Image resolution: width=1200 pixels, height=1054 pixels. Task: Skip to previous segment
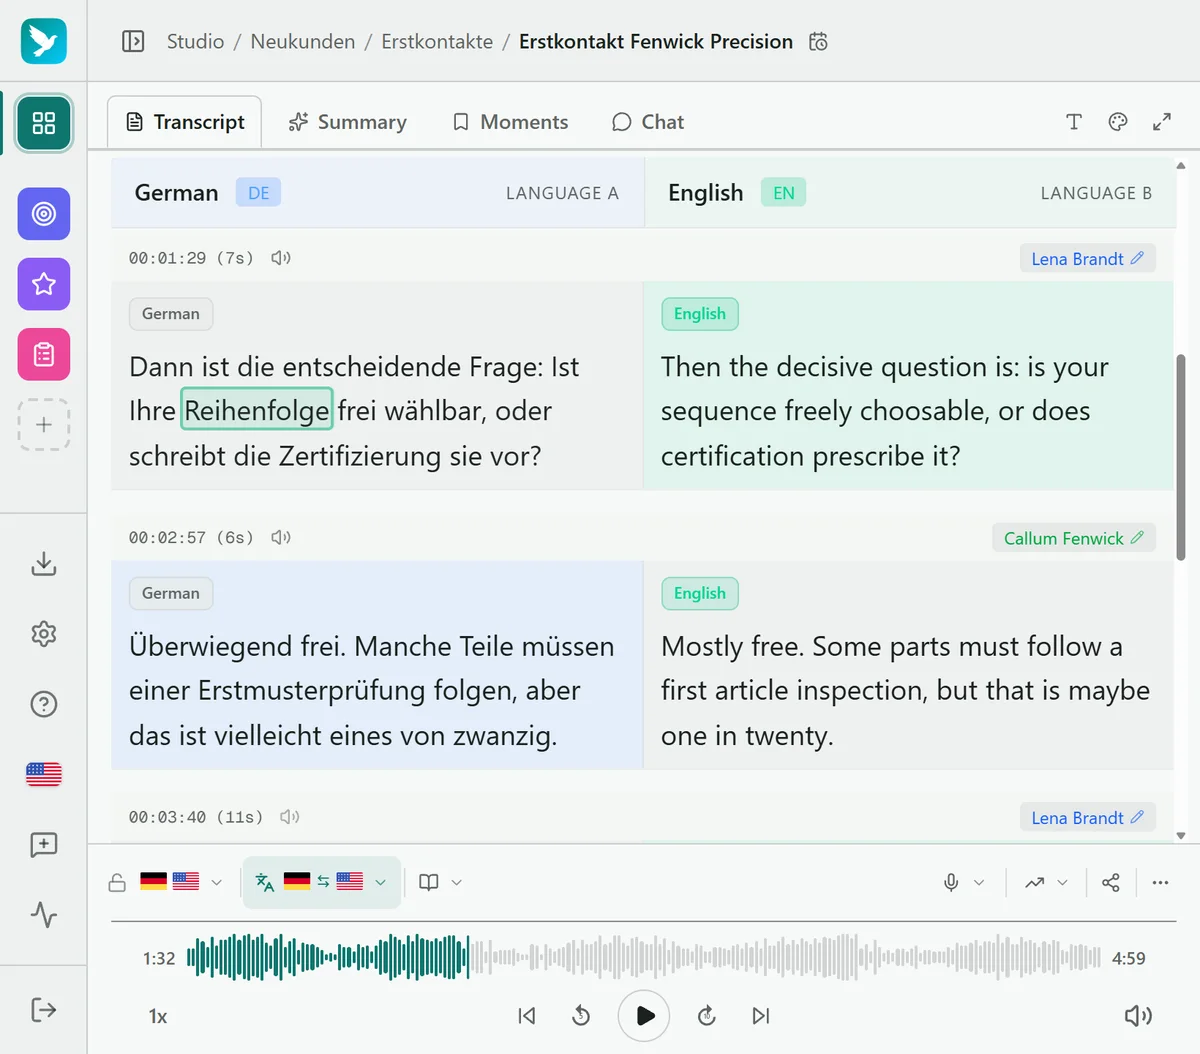pyautogui.click(x=527, y=1016)
